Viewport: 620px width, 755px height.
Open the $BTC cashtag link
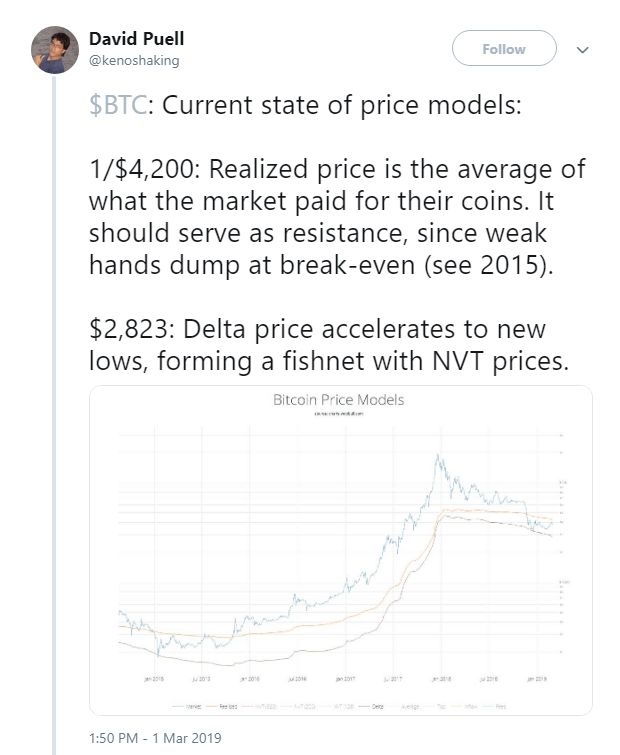pyautogui.click(x=118, y=108)
